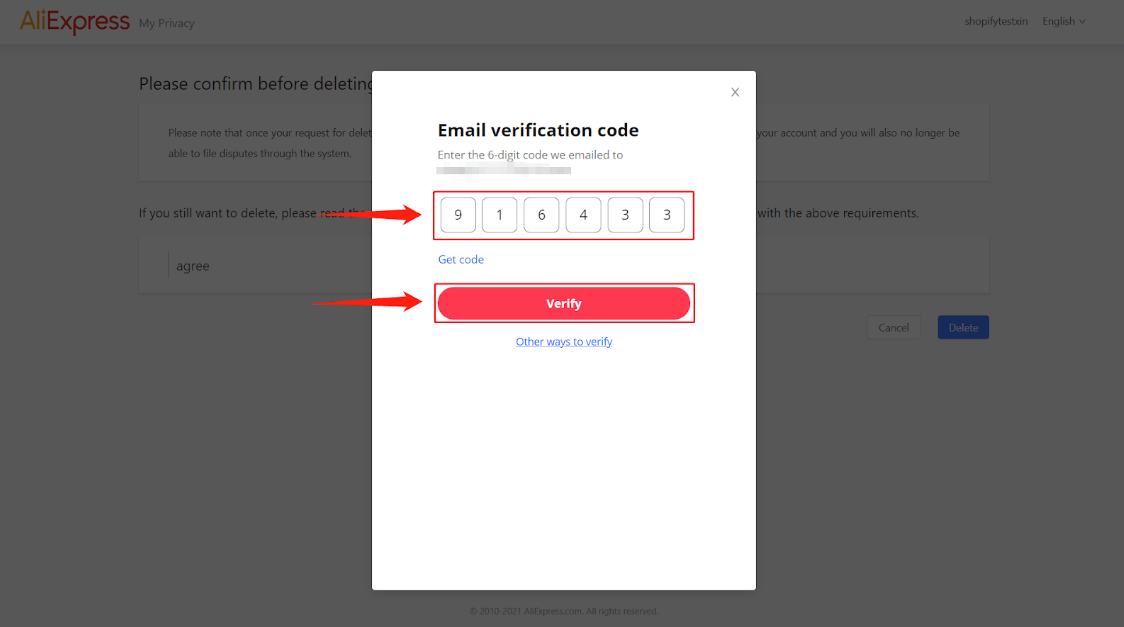Select the second code box containing 1
The height and width of the screenshot is (627, 1124).
[500, 215]
